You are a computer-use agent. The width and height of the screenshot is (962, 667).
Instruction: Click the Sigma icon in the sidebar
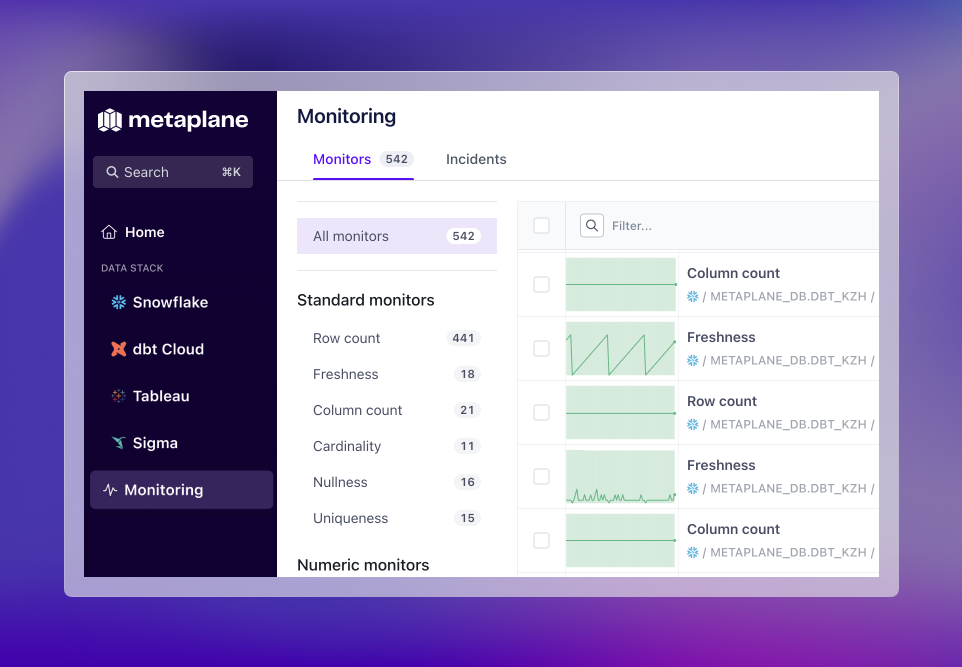(117, 443)
